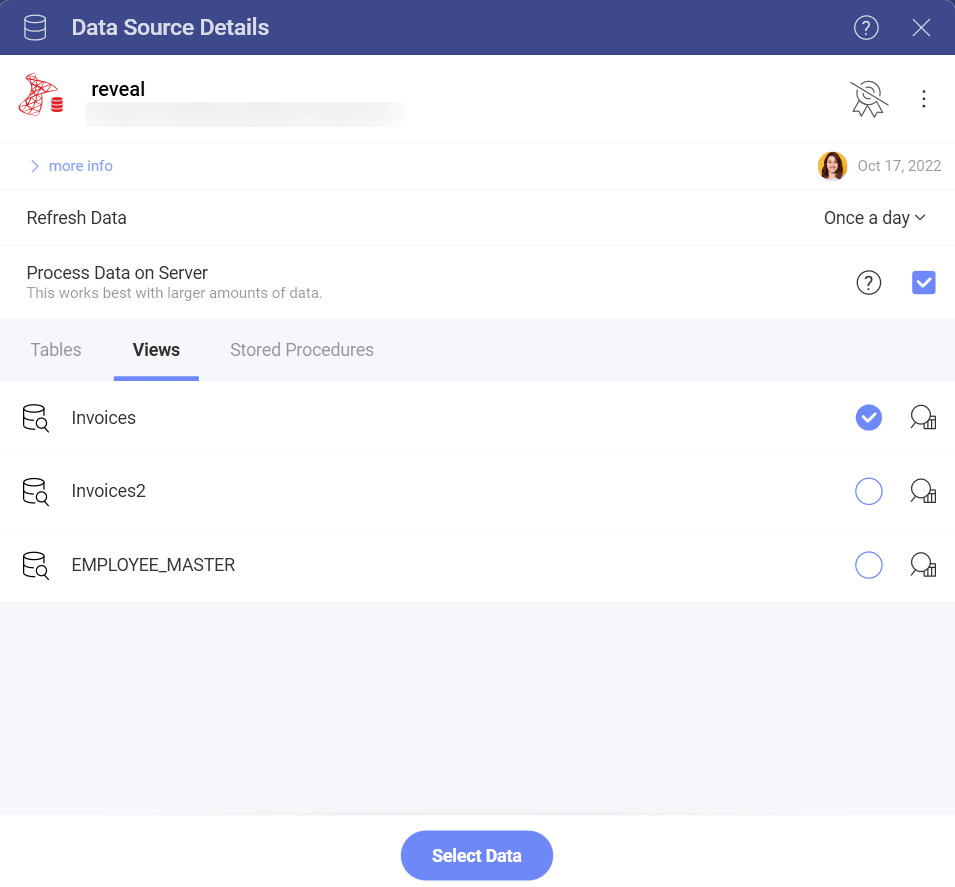The width and height of the screenshot is (955, 887).
Task: Click the crossed-out notification bell icon
Action: coord(868,98)
